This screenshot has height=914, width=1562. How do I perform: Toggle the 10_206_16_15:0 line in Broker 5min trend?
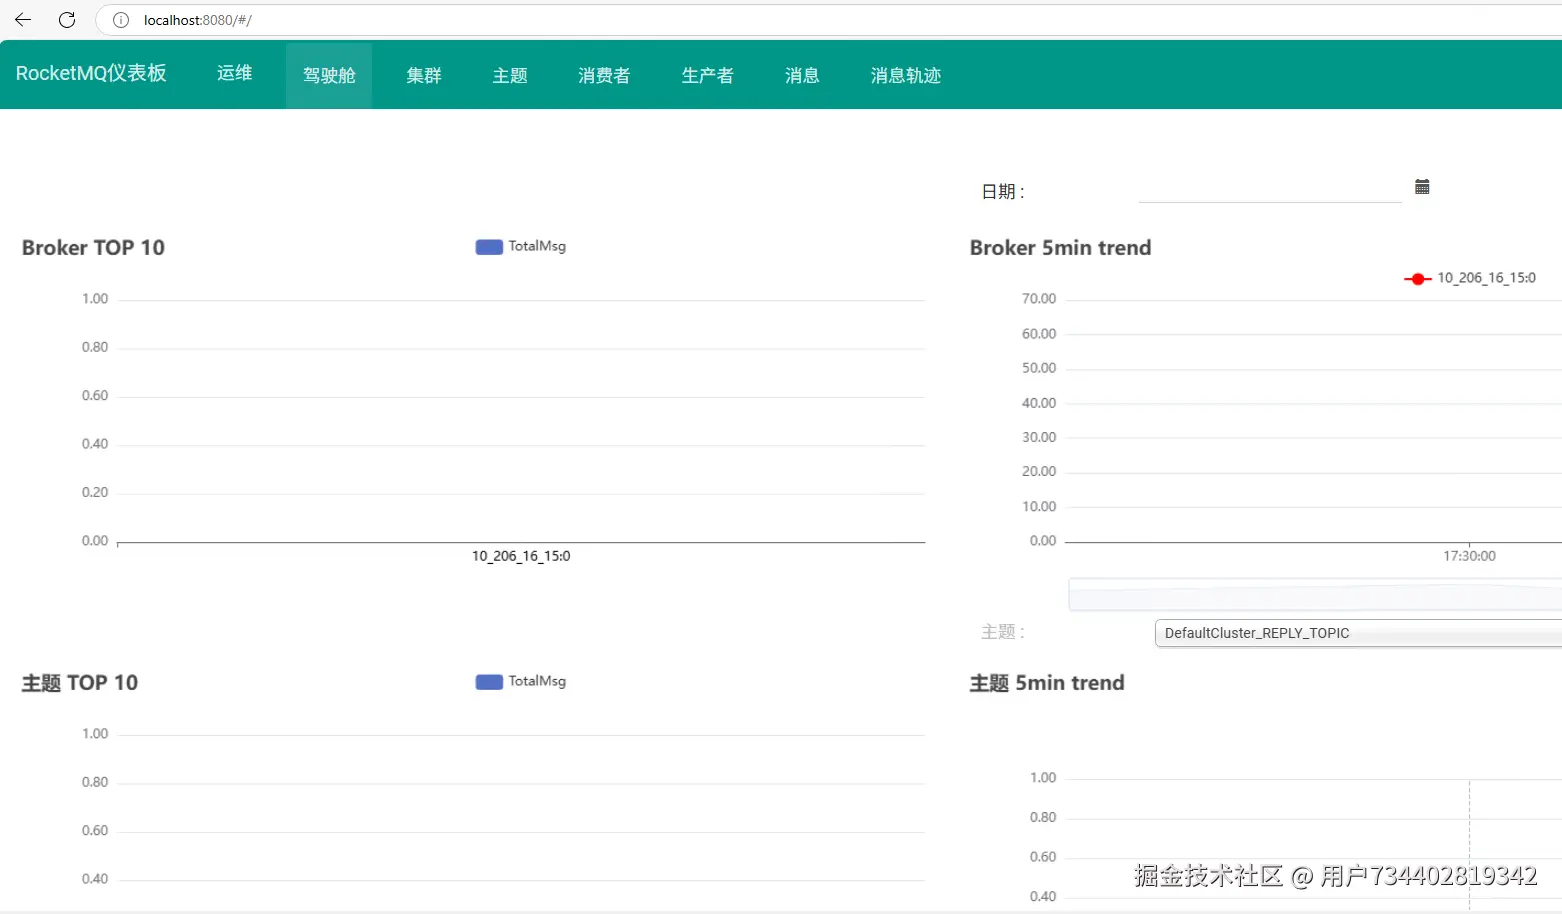(x=1470, y=278)
